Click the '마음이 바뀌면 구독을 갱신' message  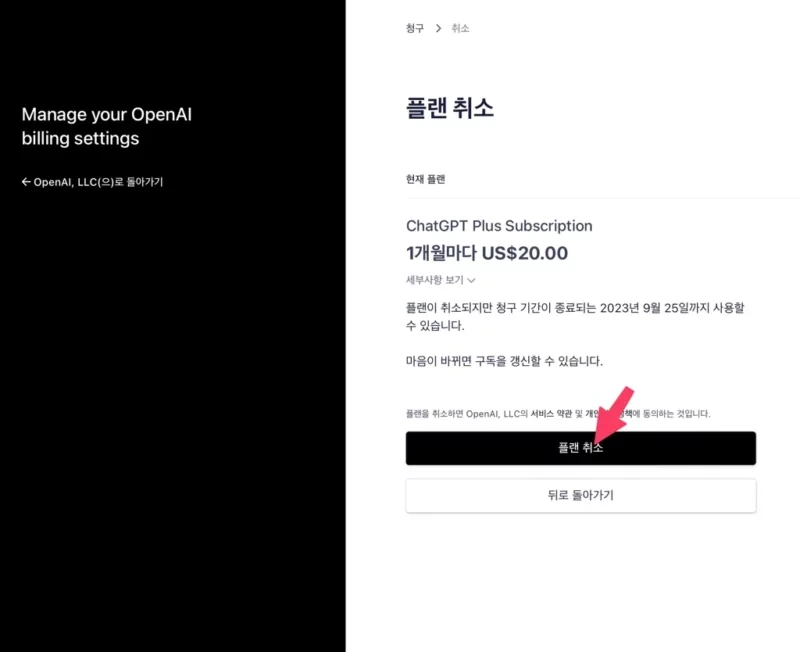pos(504,361)
